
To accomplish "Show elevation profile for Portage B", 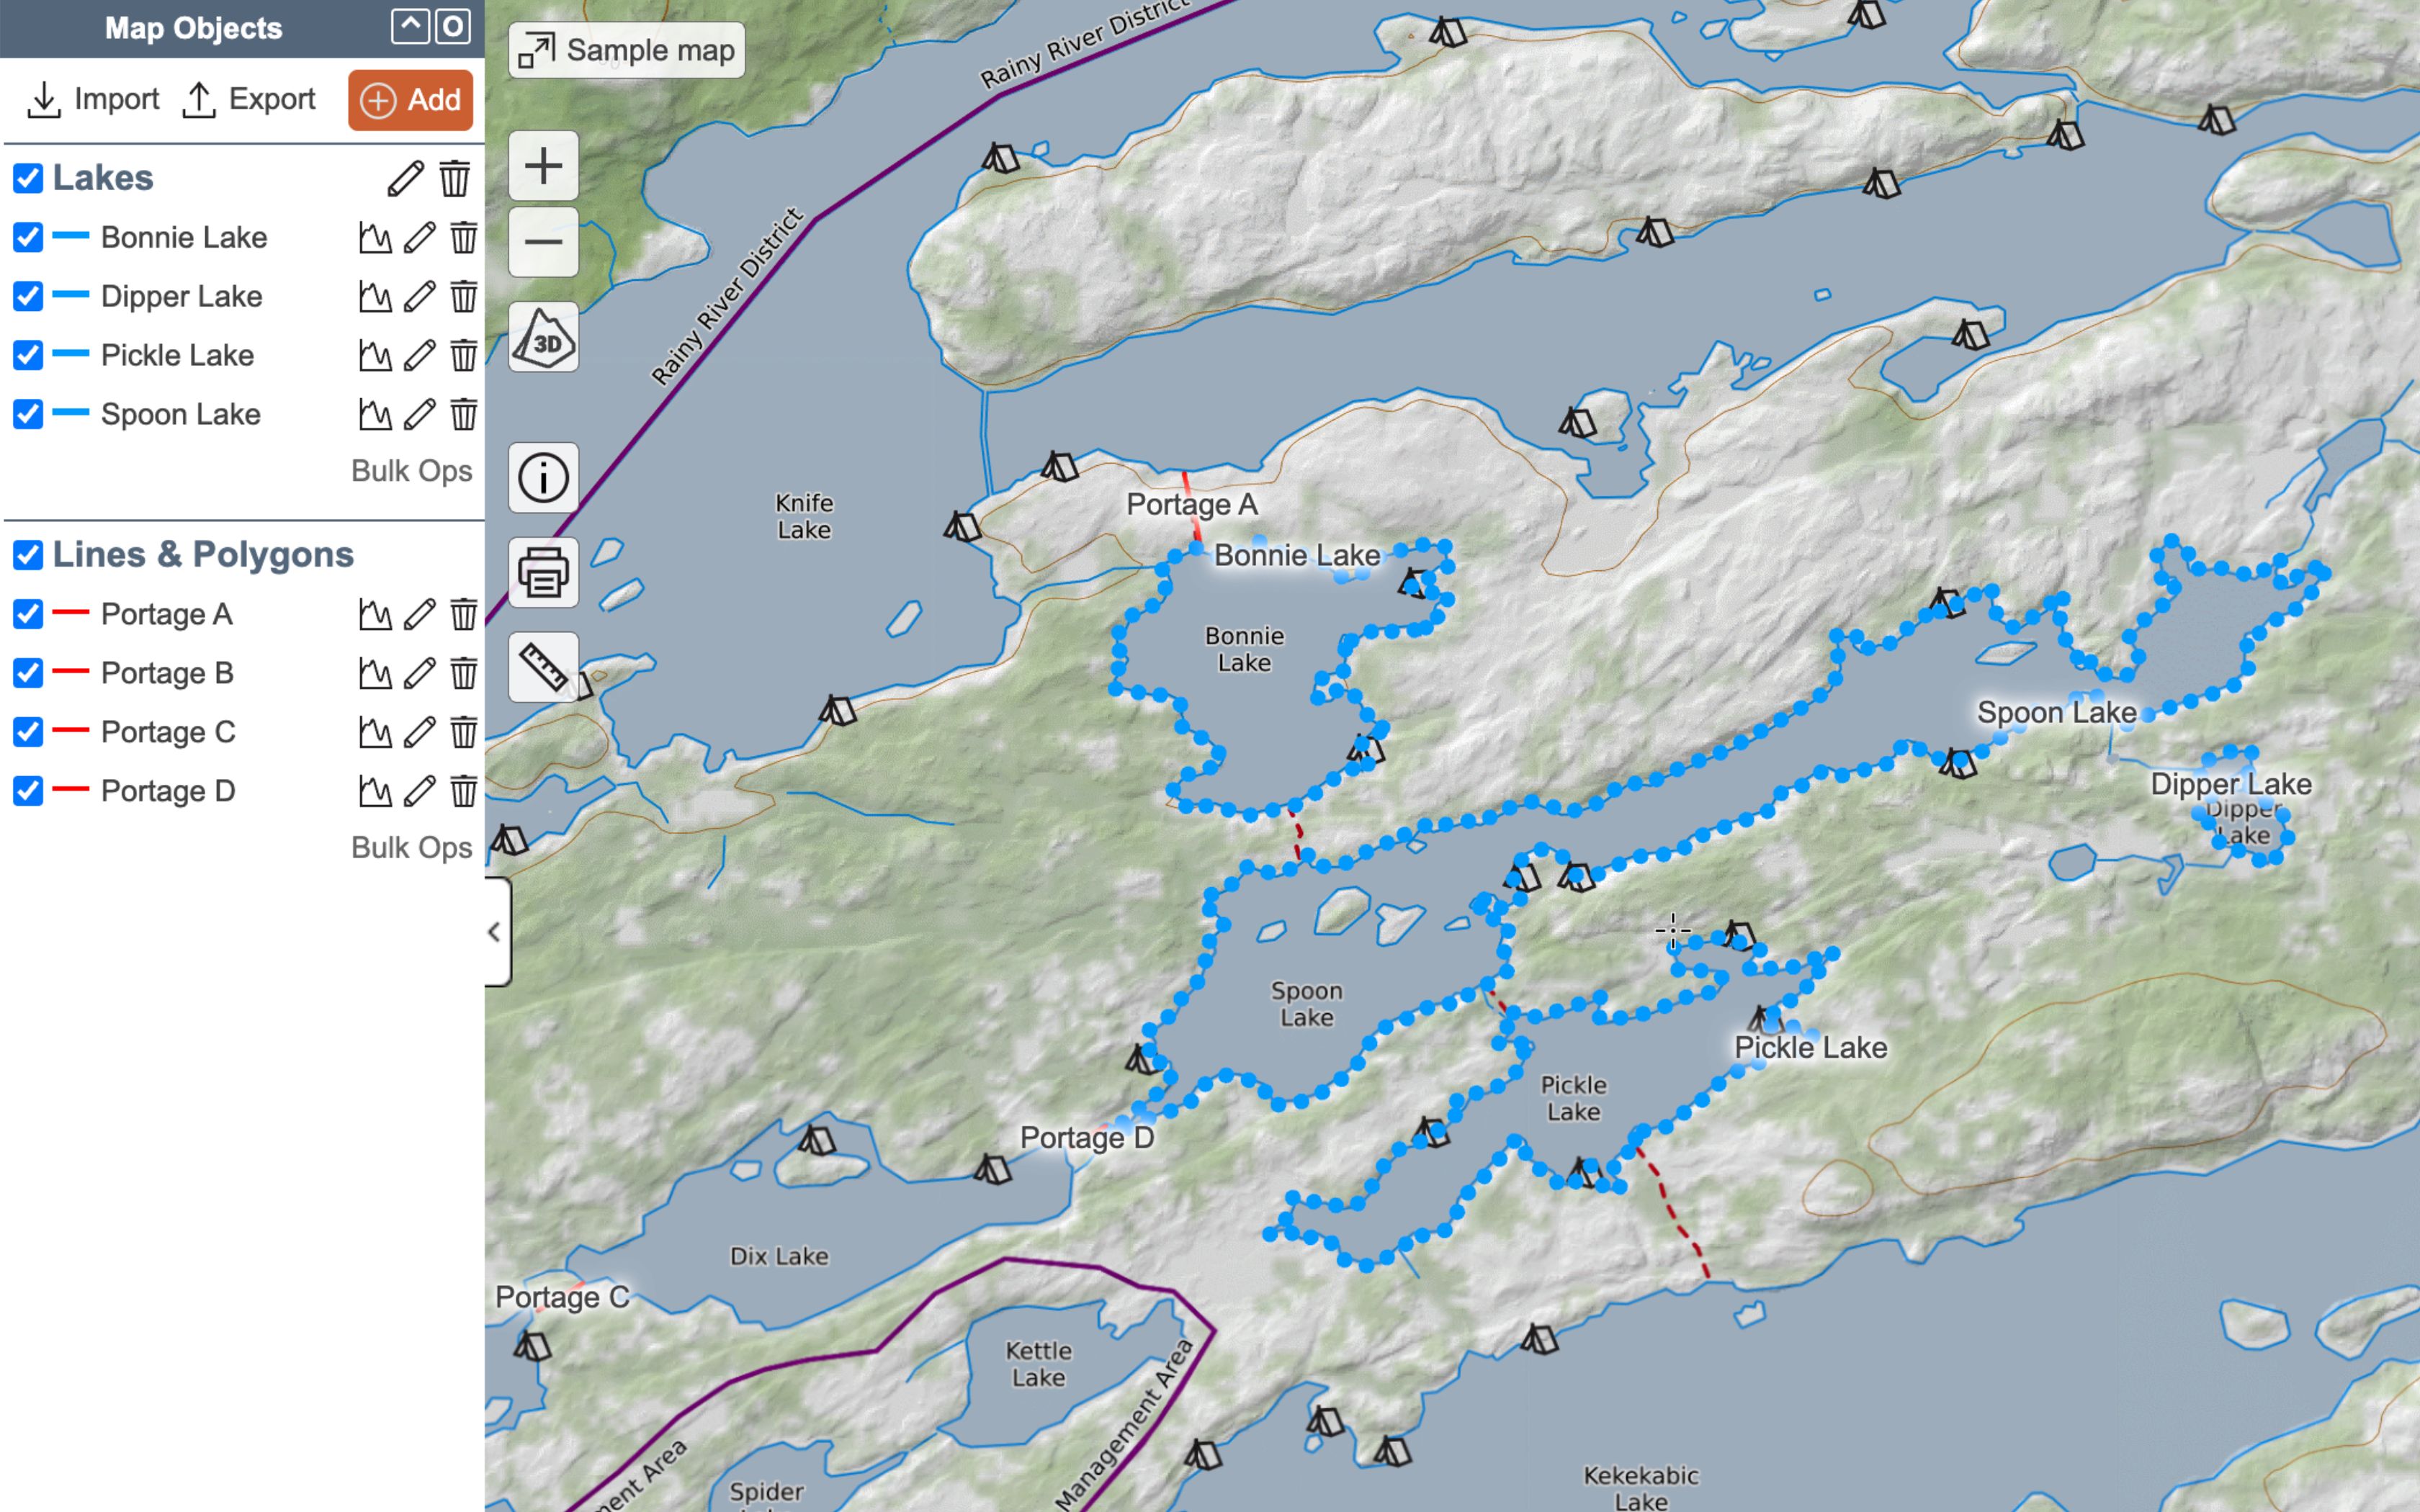I will 375,674.
